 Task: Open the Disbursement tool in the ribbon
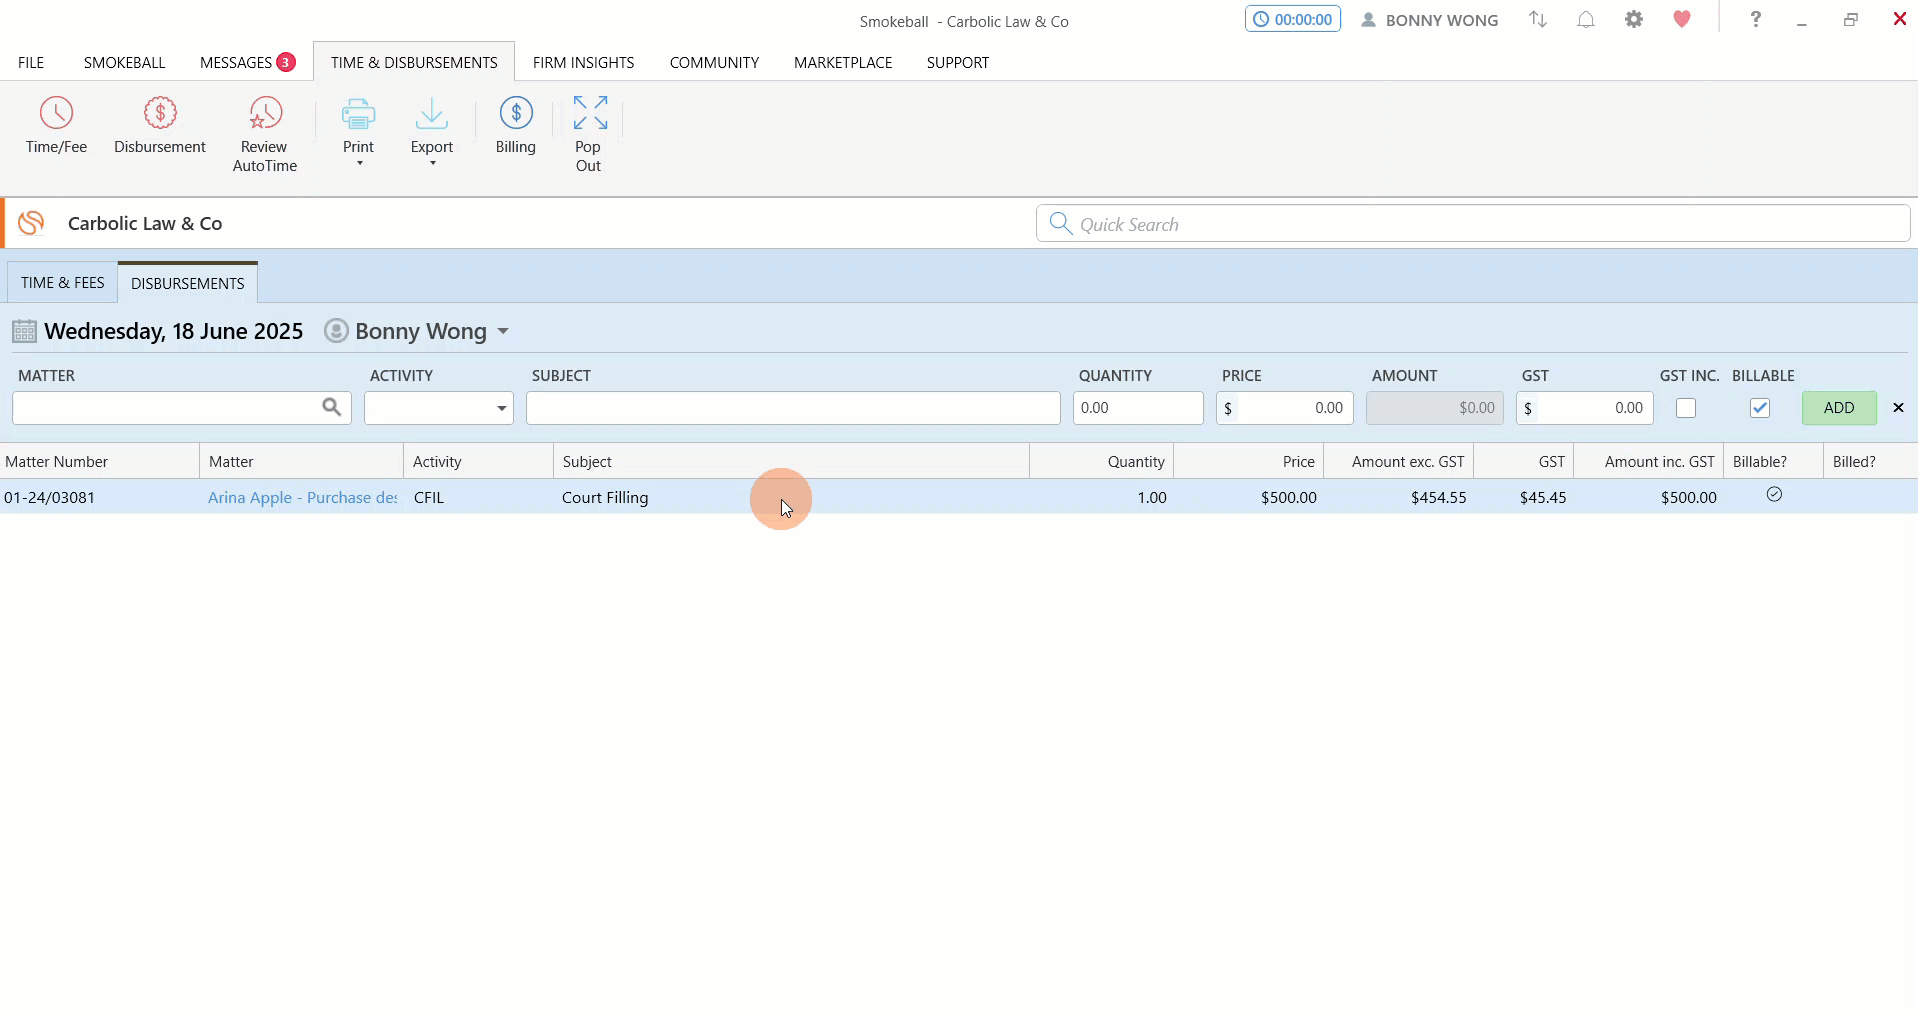click(x=160, y=125)
